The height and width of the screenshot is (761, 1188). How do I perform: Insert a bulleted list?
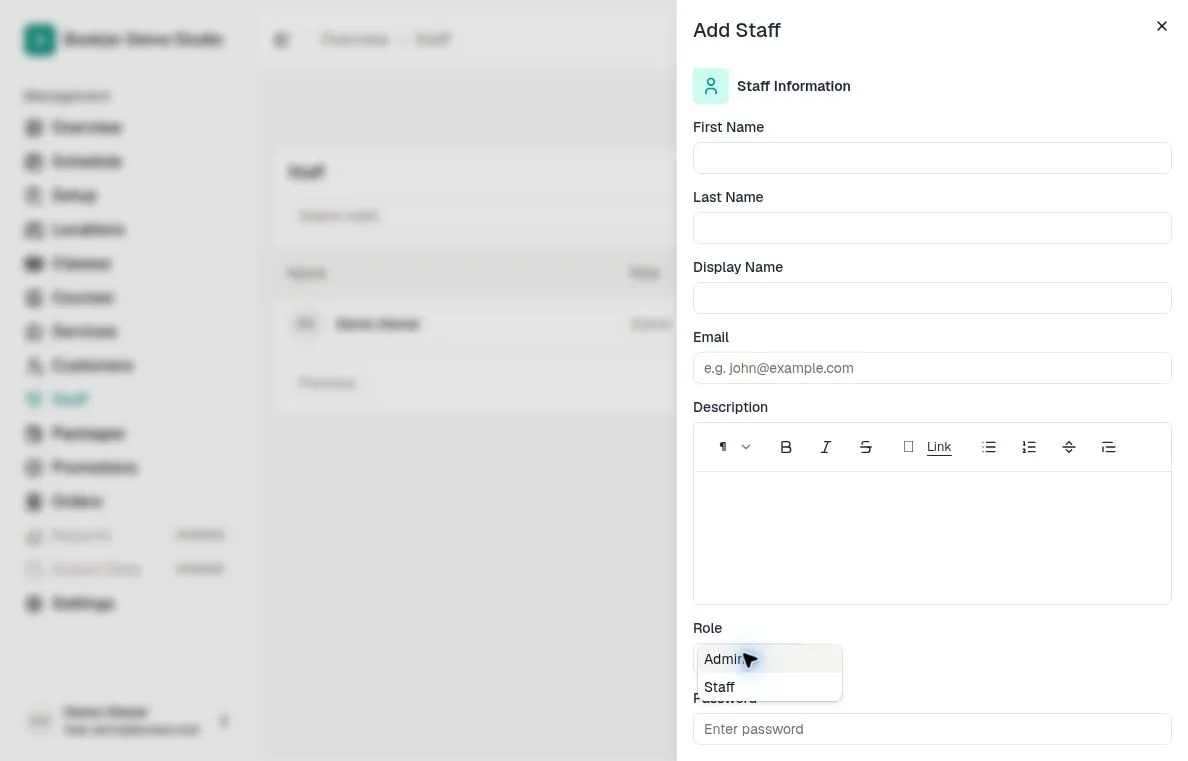coord(989,447)
